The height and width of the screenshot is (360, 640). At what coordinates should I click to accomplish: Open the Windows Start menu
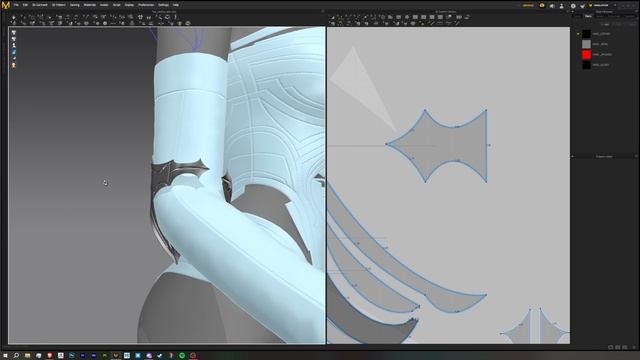[5, 356]
